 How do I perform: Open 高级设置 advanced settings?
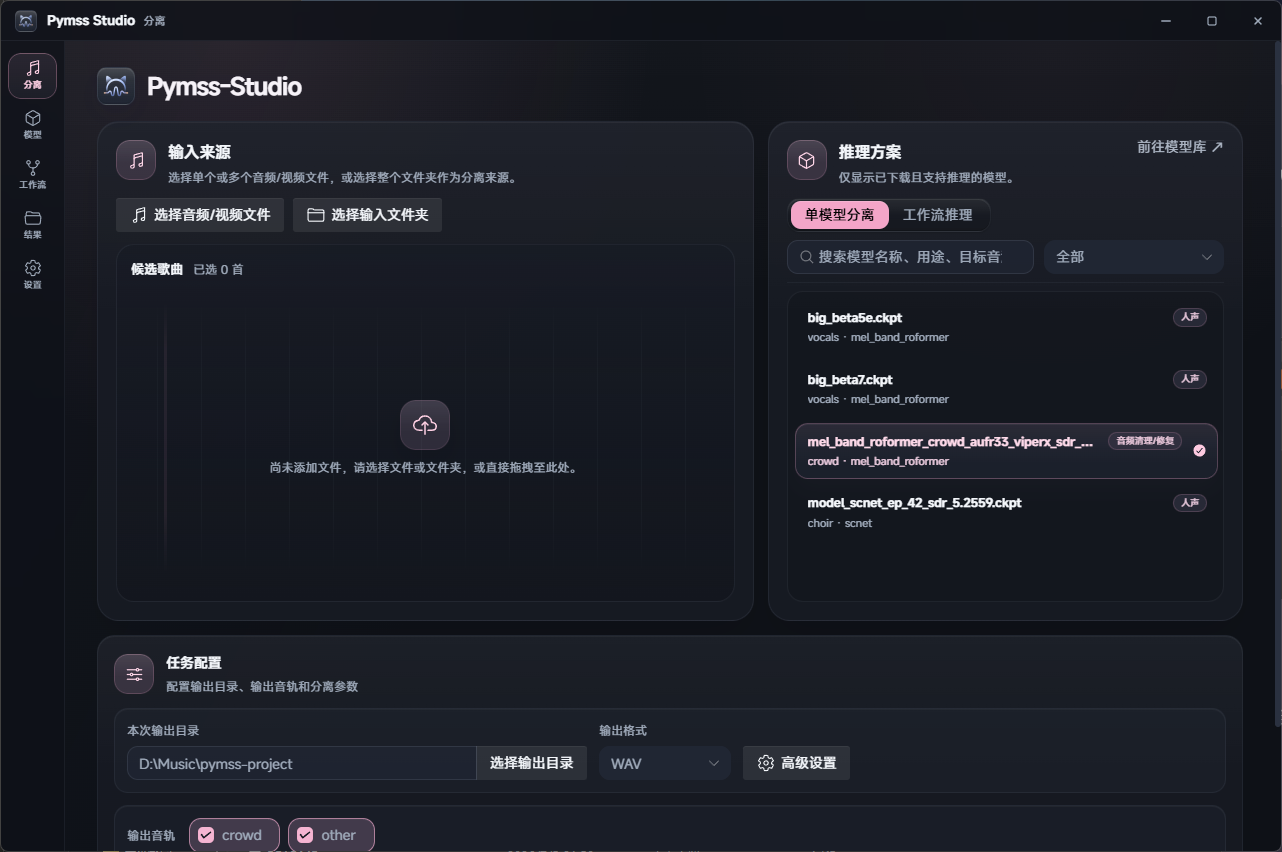click(x=796, y=763)
